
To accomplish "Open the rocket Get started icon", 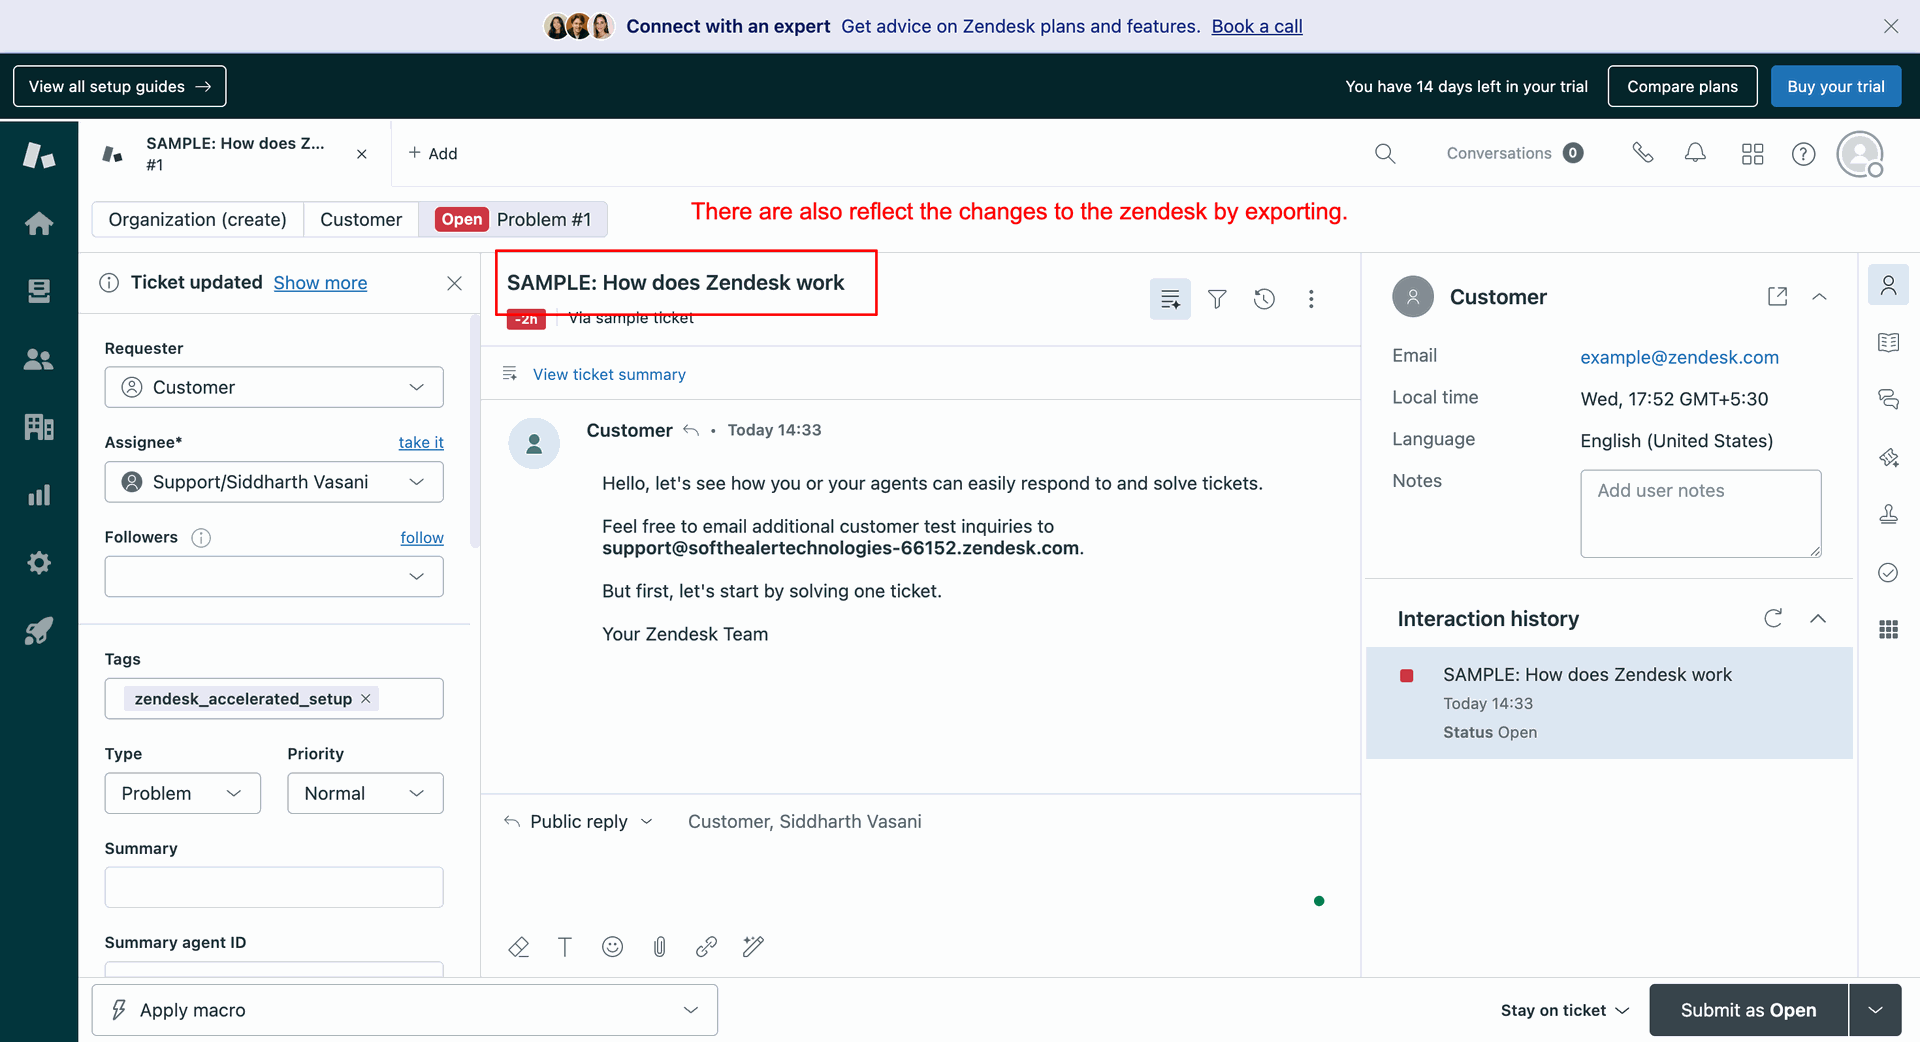I will point(39,631).
